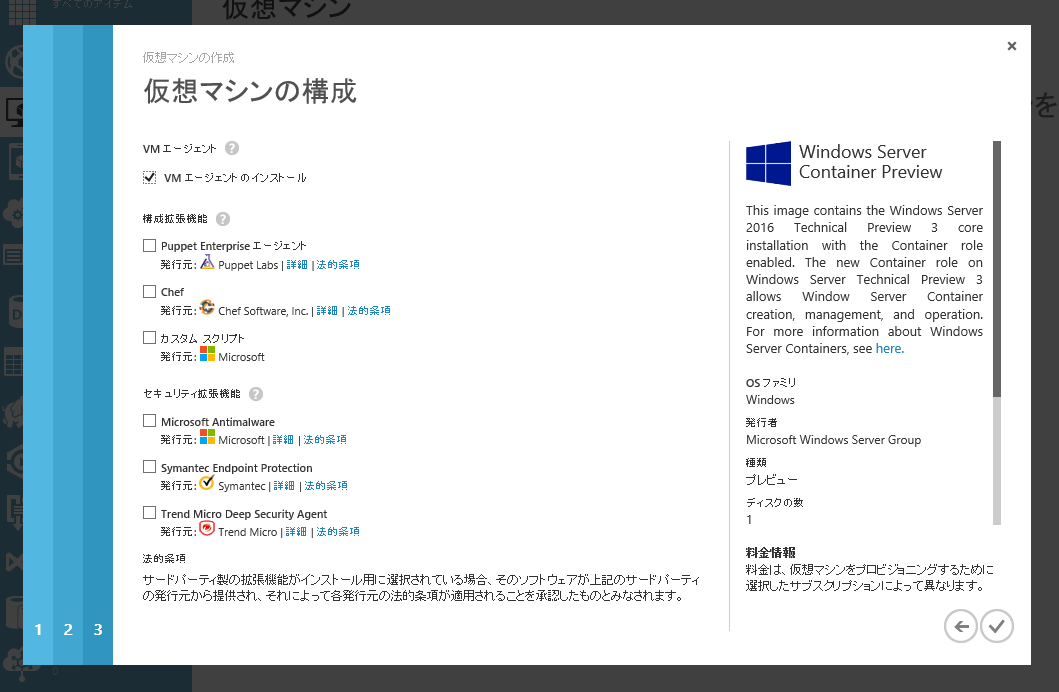Go back with the left arrow button
Screen dimensions: 1059x692
[x=960, y=627]
